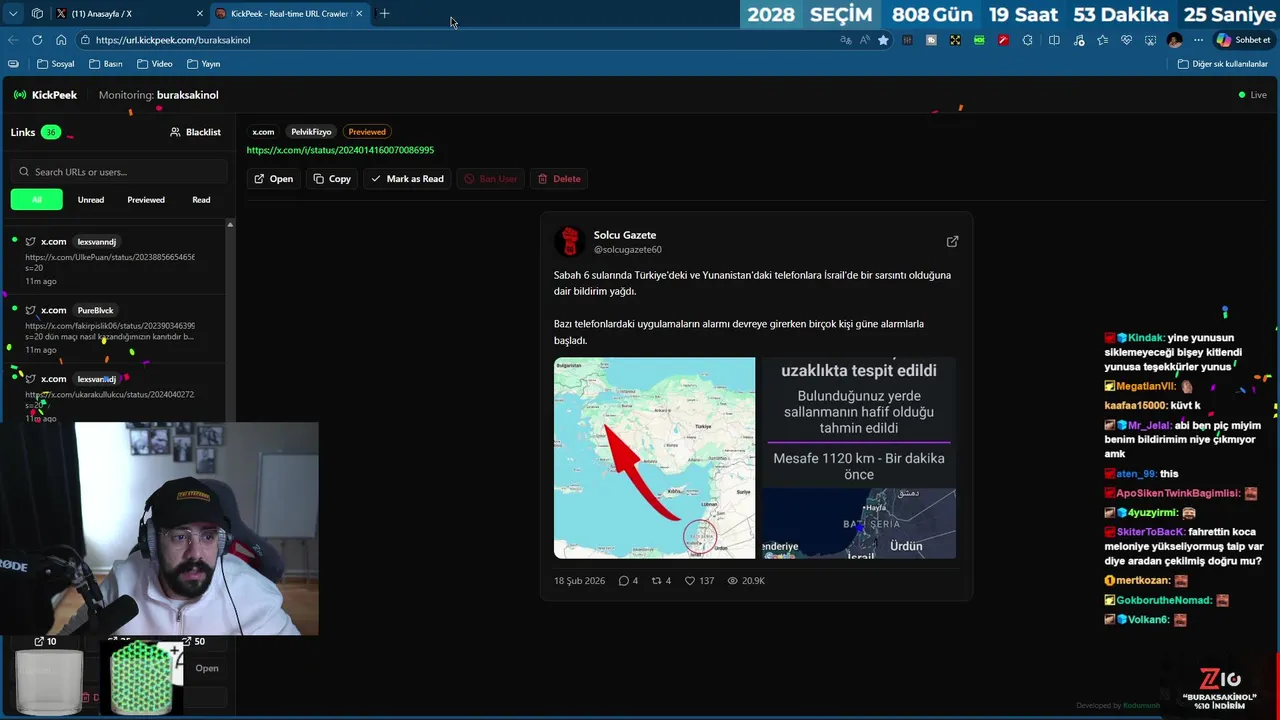This screenshot has width=1280, height=720.
Task: Select the Previewed filter tab
Action: 146,200
